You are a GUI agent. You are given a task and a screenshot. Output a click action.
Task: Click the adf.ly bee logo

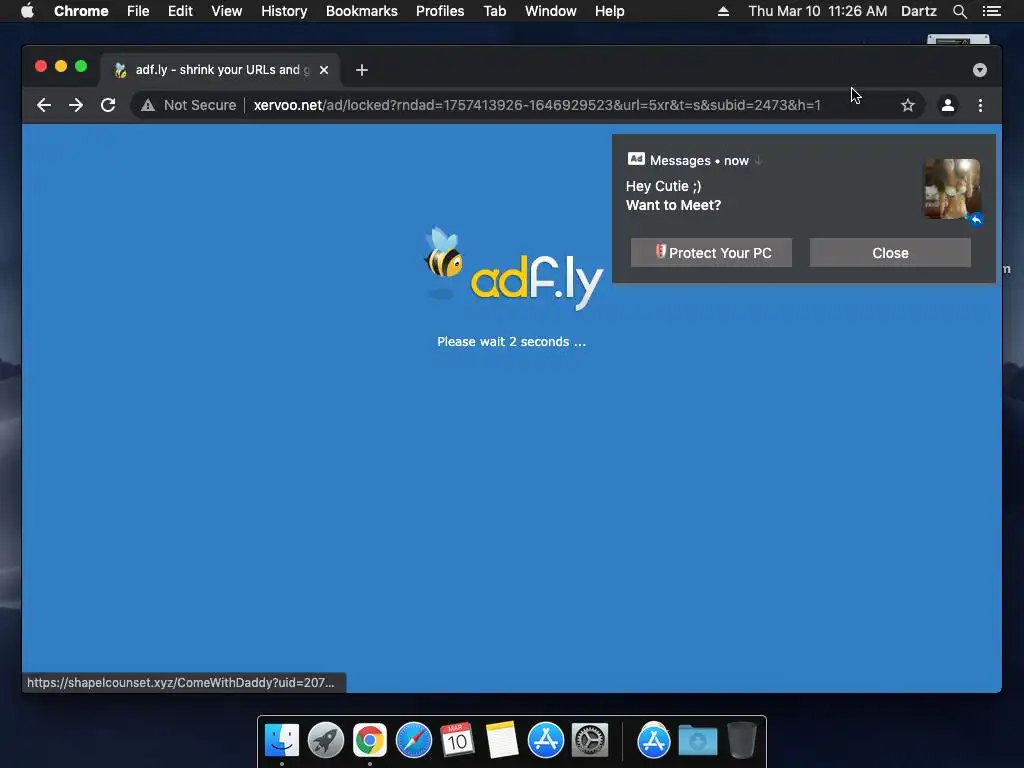(x=513, y=269)
